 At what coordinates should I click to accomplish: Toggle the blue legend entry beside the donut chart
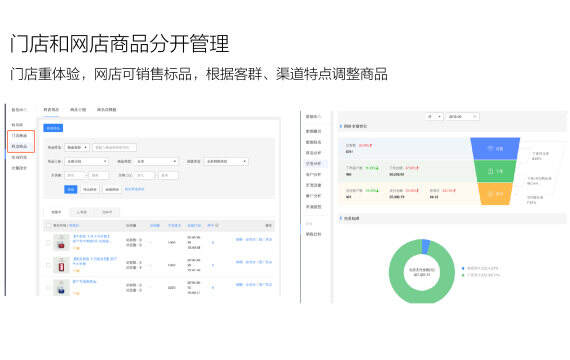(480, 268)
